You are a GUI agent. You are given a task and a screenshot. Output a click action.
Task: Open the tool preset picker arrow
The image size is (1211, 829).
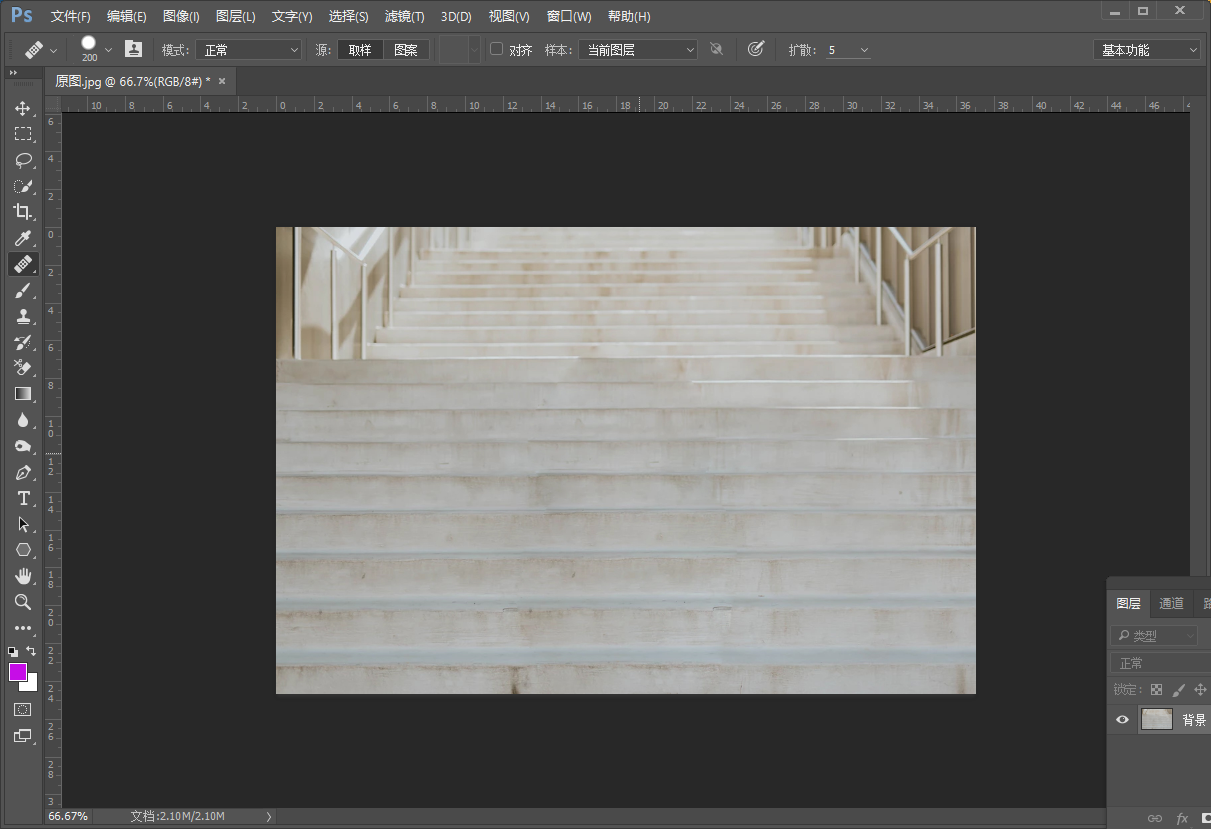[53, 50]
